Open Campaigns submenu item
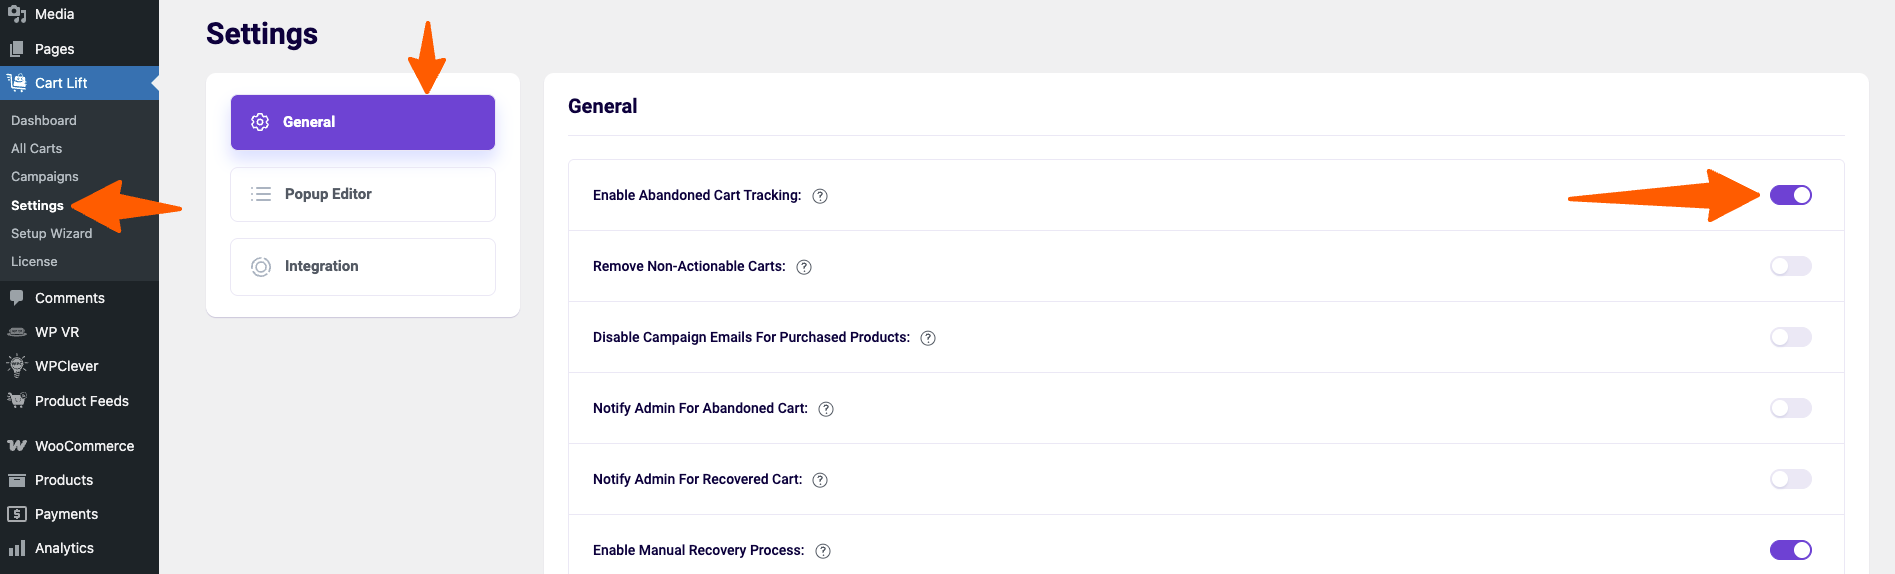The height and width of the screenshot is (574, 1895). [45, 176]
